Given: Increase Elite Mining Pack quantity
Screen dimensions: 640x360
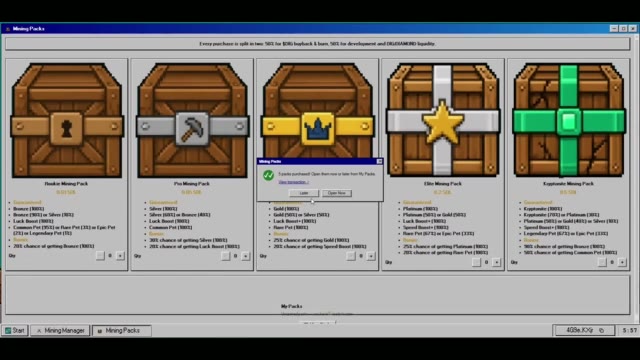Looking at the screenshot, I should click(x=496, y=262).
